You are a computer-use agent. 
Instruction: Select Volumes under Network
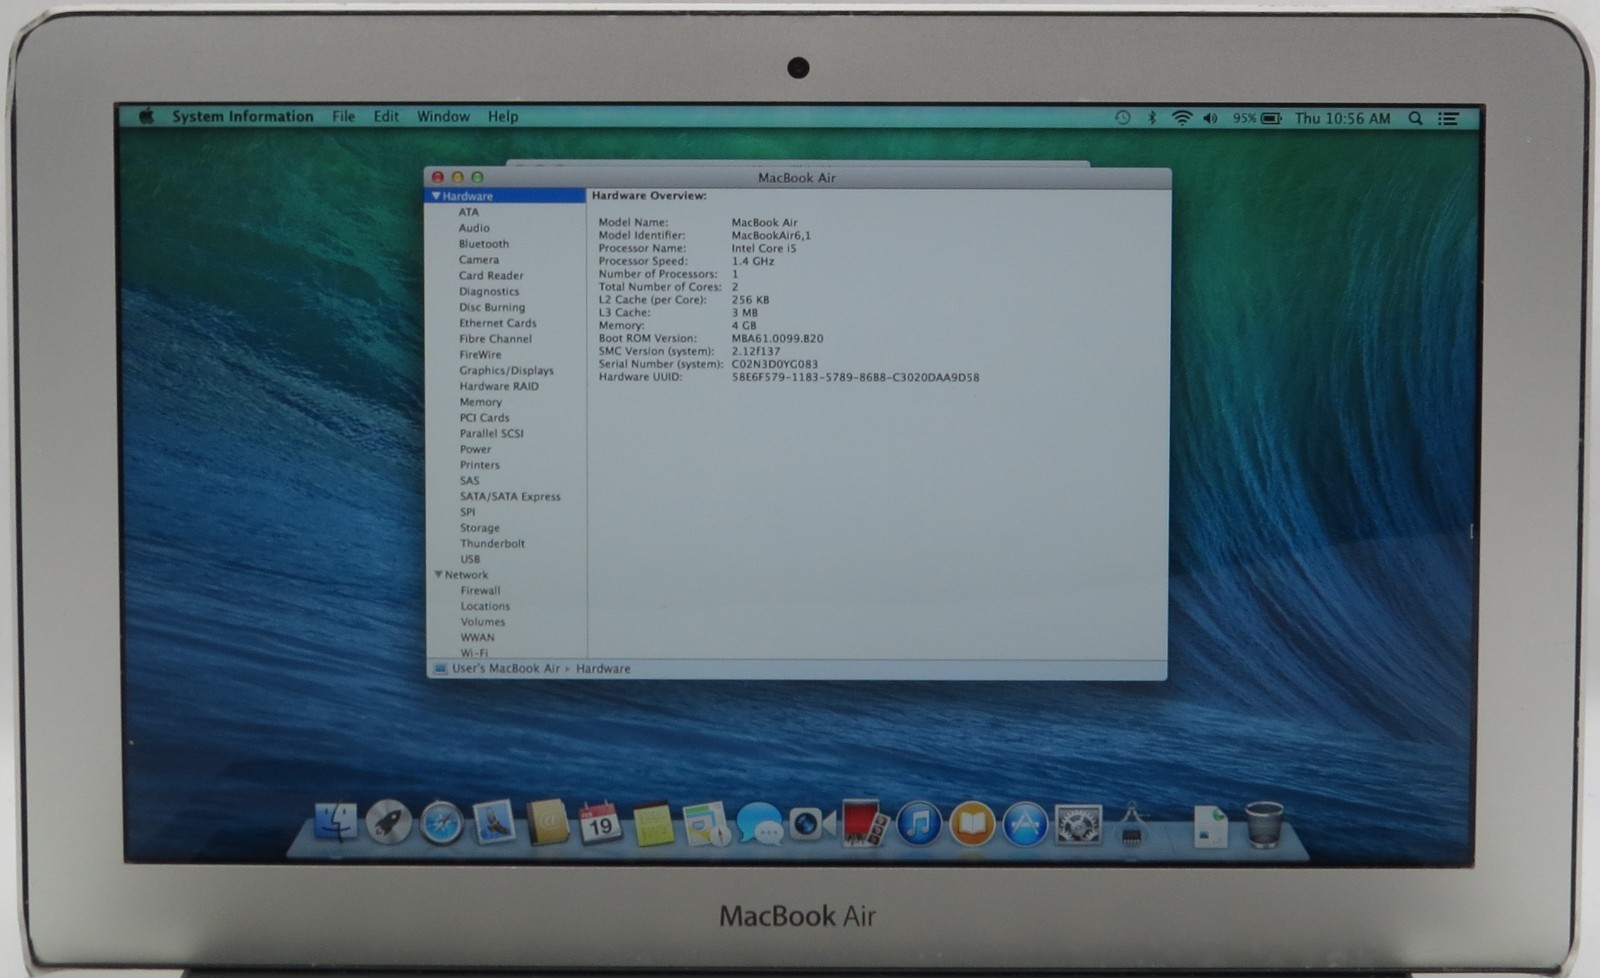483,622
